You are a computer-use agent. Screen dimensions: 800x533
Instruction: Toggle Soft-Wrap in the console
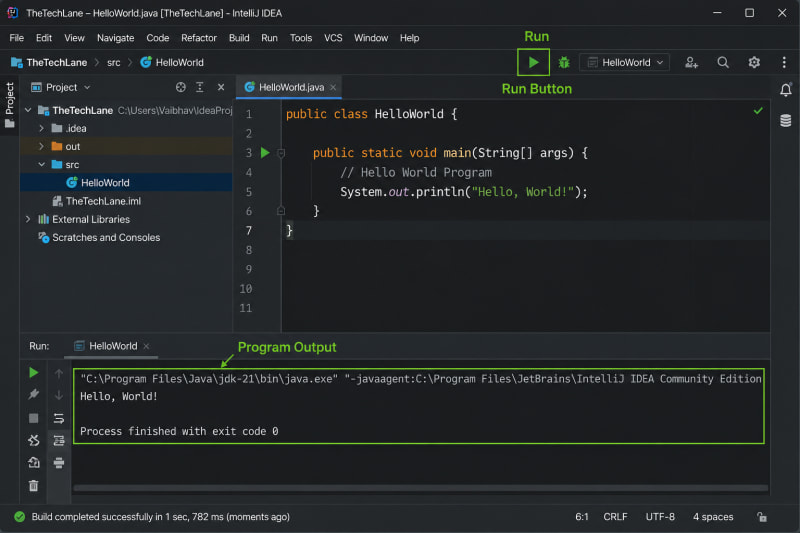59,418
